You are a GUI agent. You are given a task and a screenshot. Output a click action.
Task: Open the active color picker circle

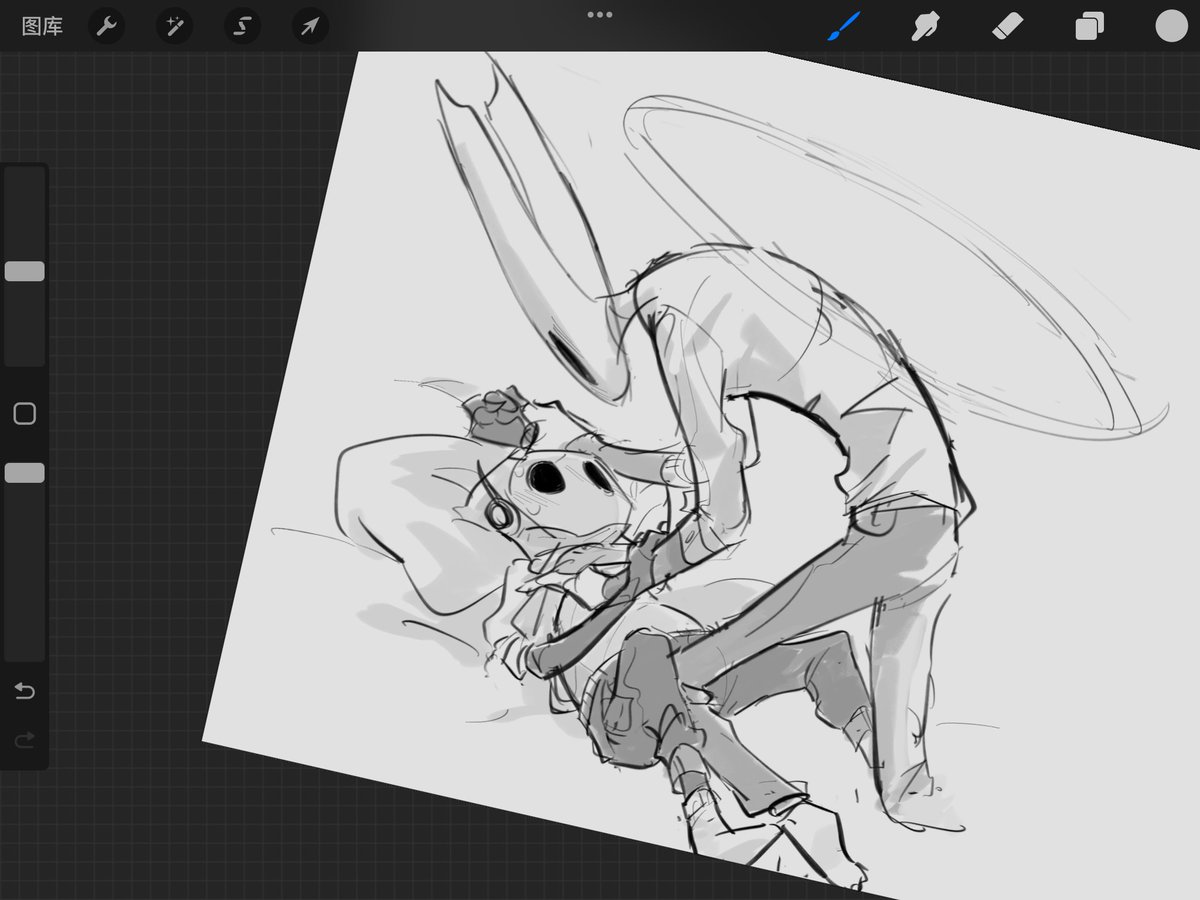pos(1171,26)
